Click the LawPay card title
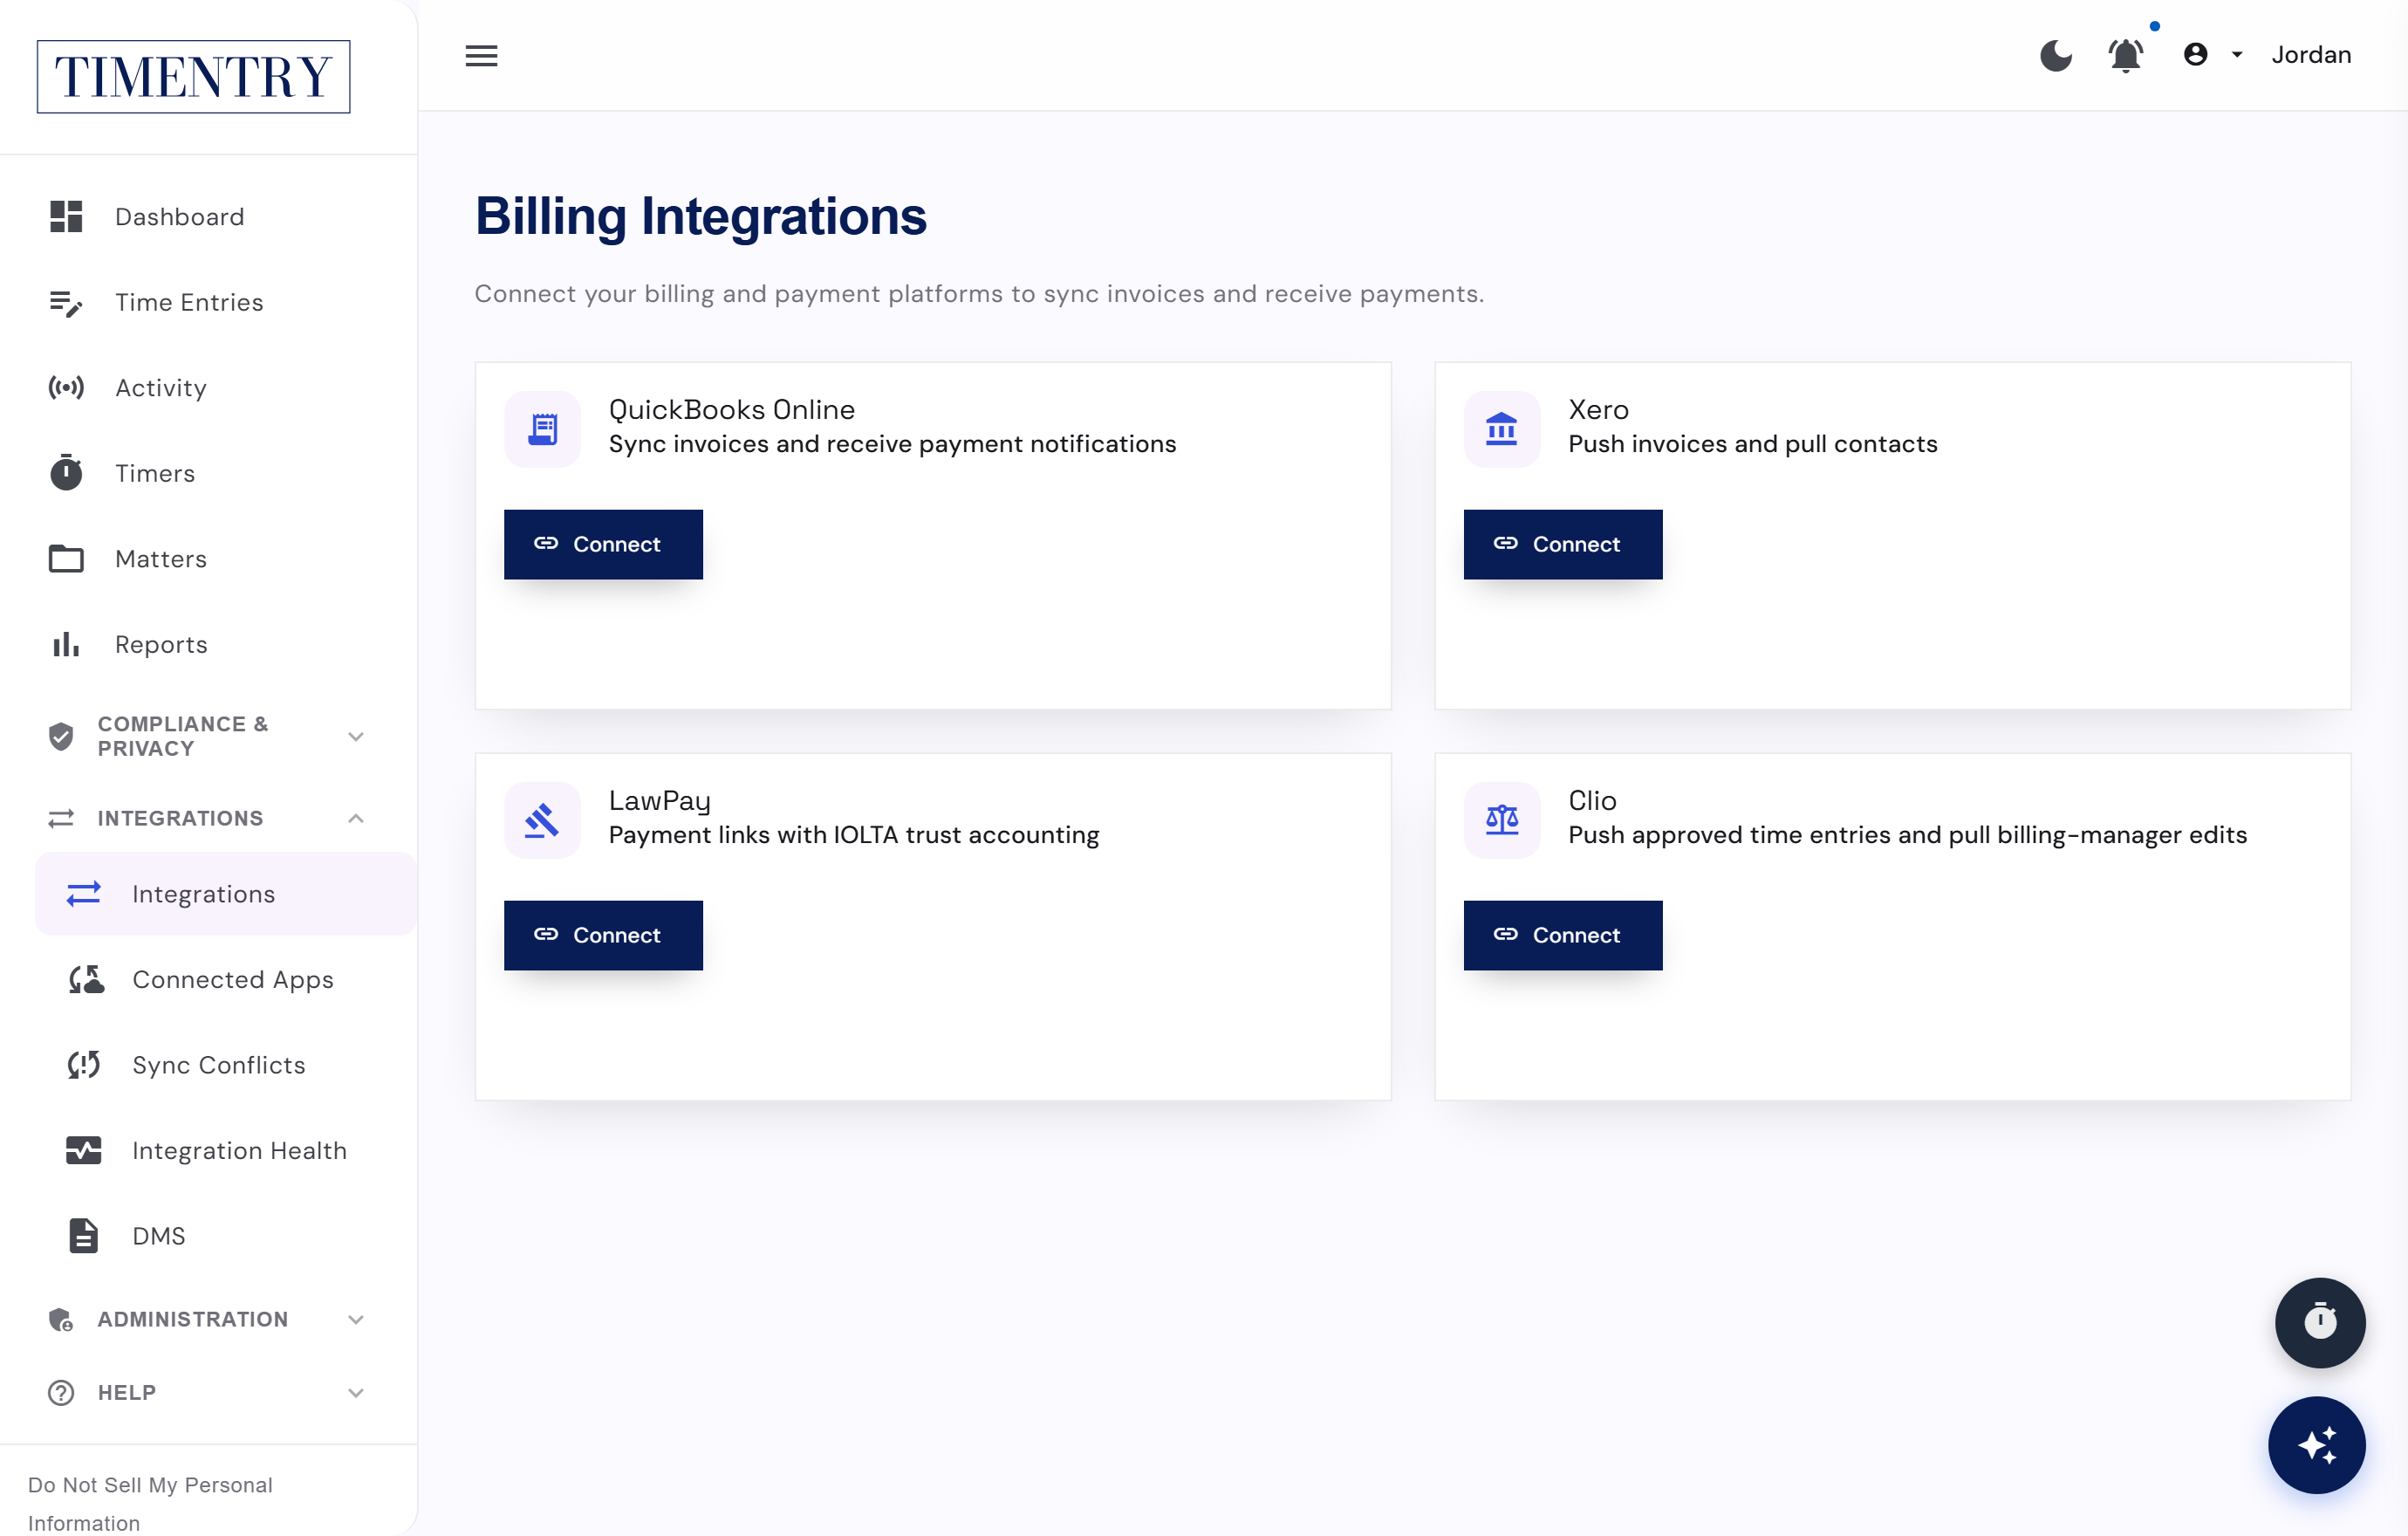Viewport: 2408px width, 1536px height. click(660, 800)
